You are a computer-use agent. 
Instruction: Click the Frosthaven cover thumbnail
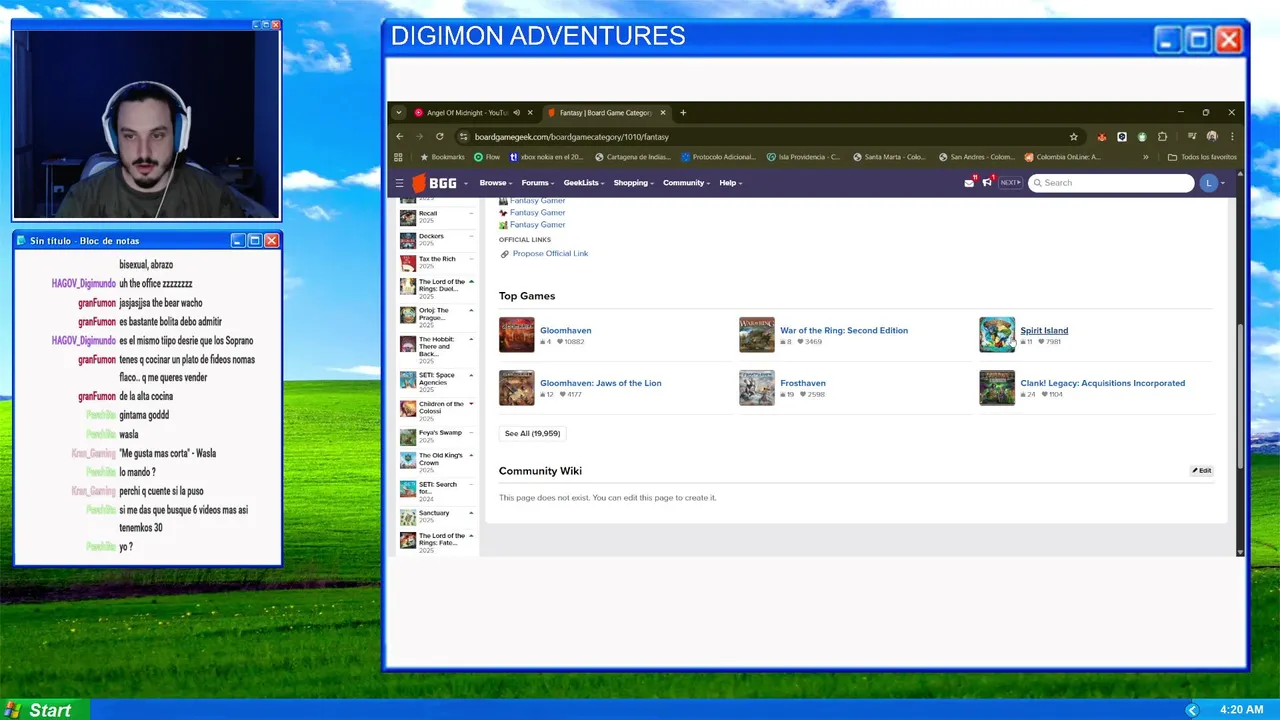point(757,388)
